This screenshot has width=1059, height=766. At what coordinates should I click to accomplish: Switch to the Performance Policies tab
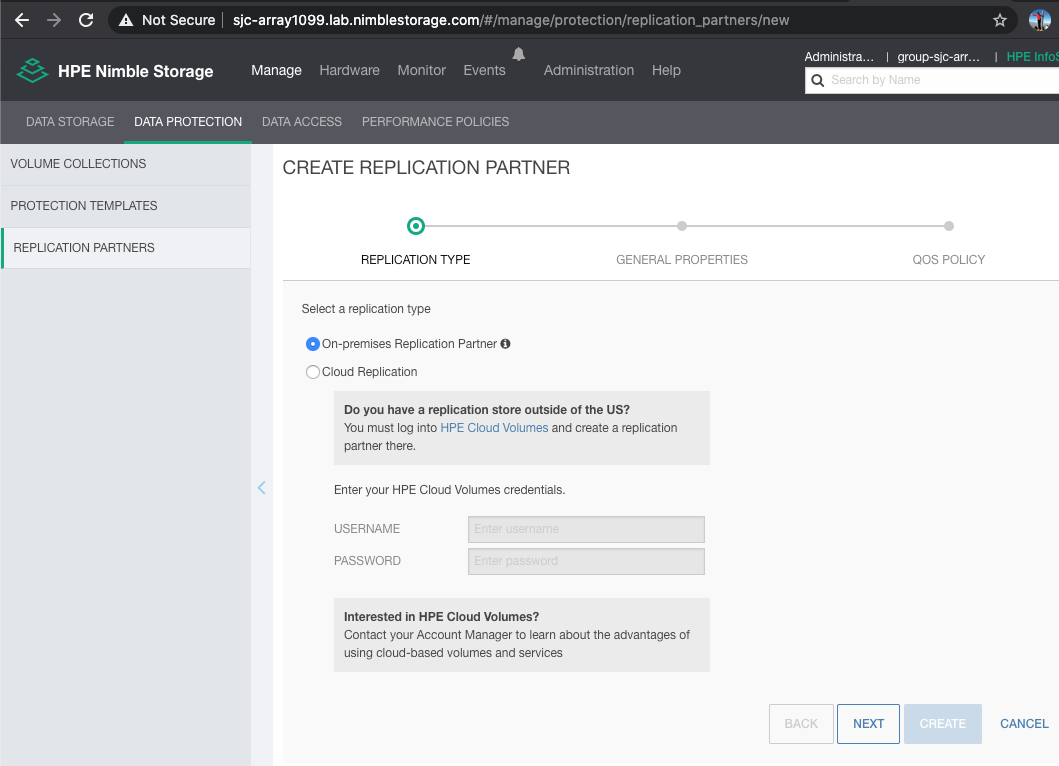click(x=436, y=122)
